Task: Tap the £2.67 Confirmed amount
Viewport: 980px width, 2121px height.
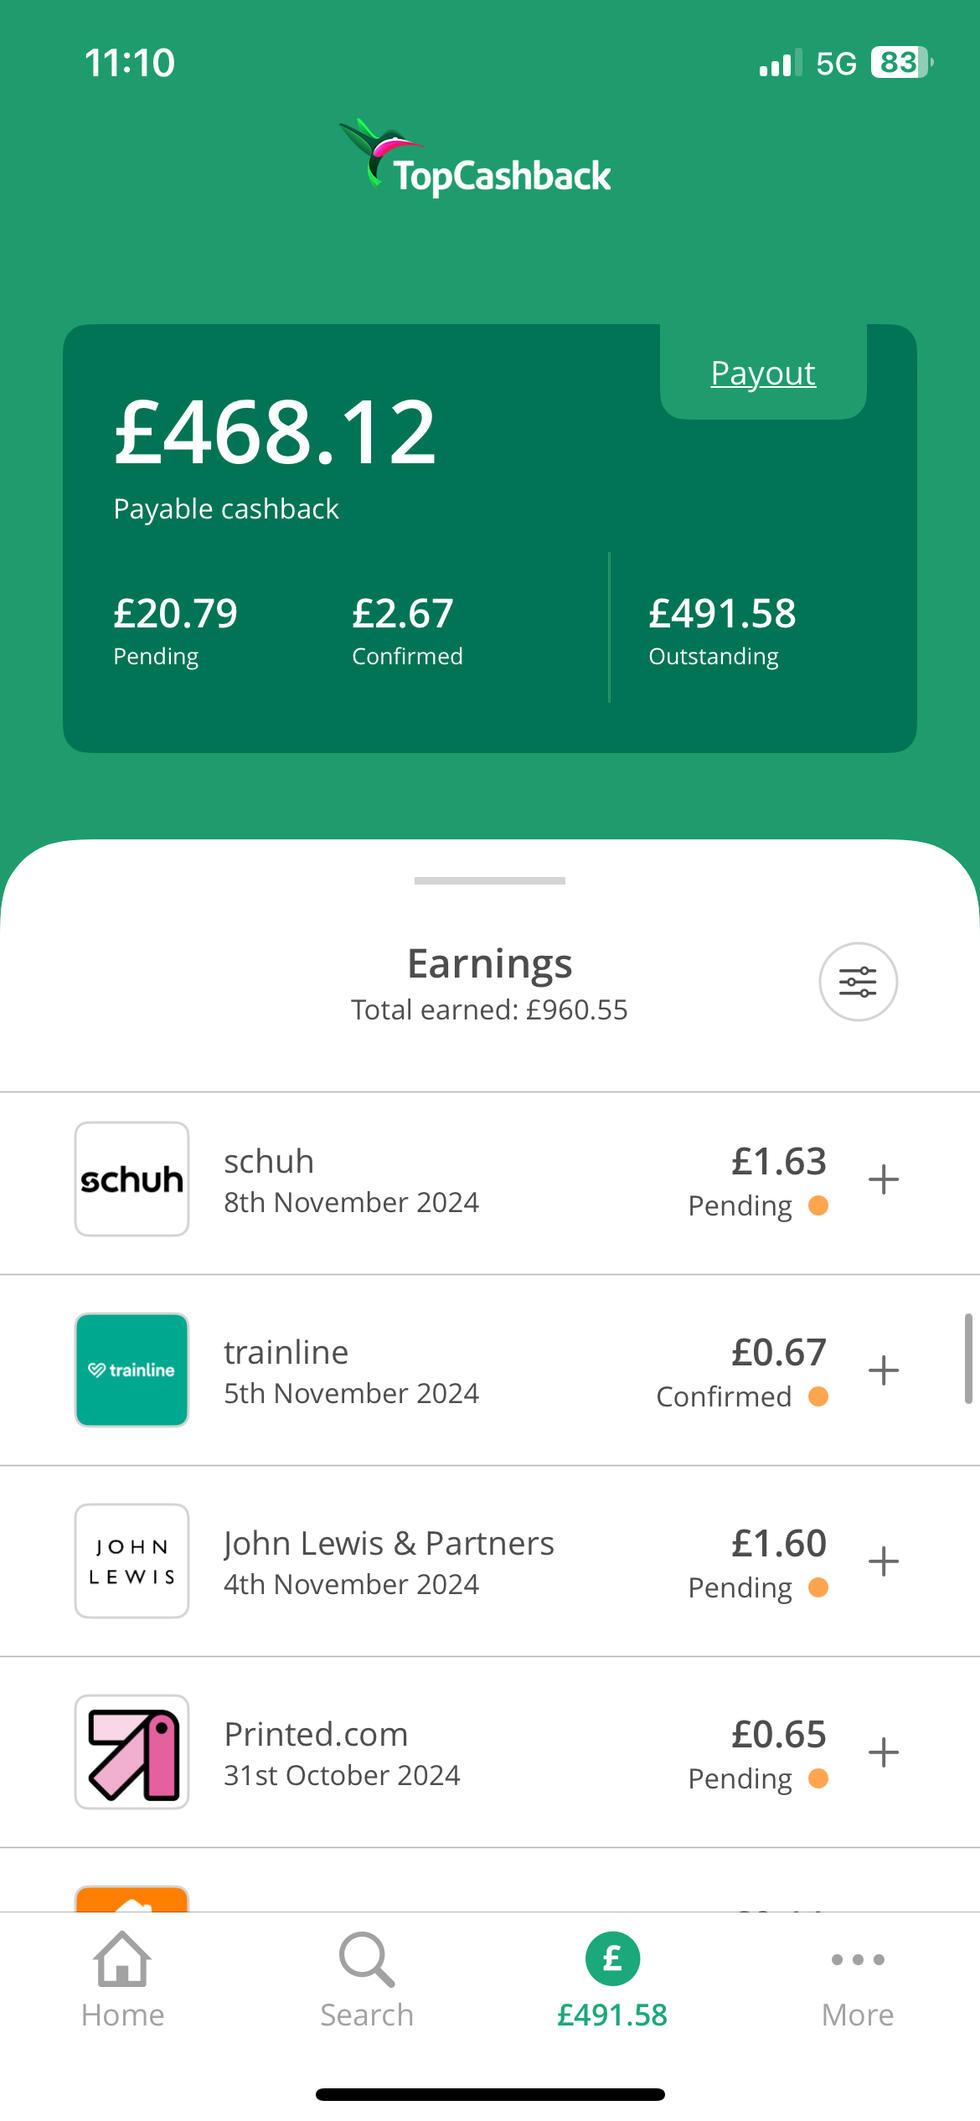Action: (403, 614)
